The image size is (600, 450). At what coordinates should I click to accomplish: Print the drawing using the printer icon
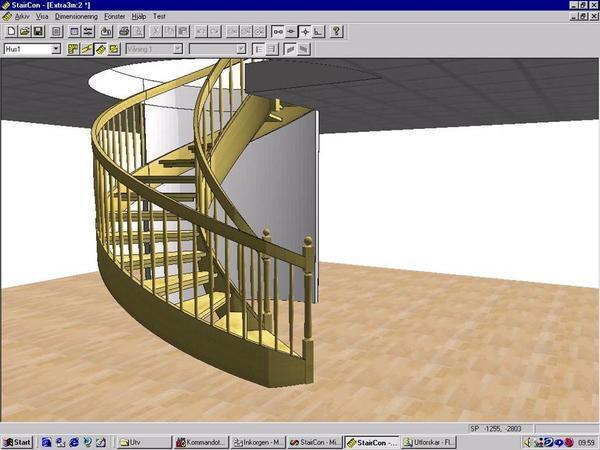point(124,31)
